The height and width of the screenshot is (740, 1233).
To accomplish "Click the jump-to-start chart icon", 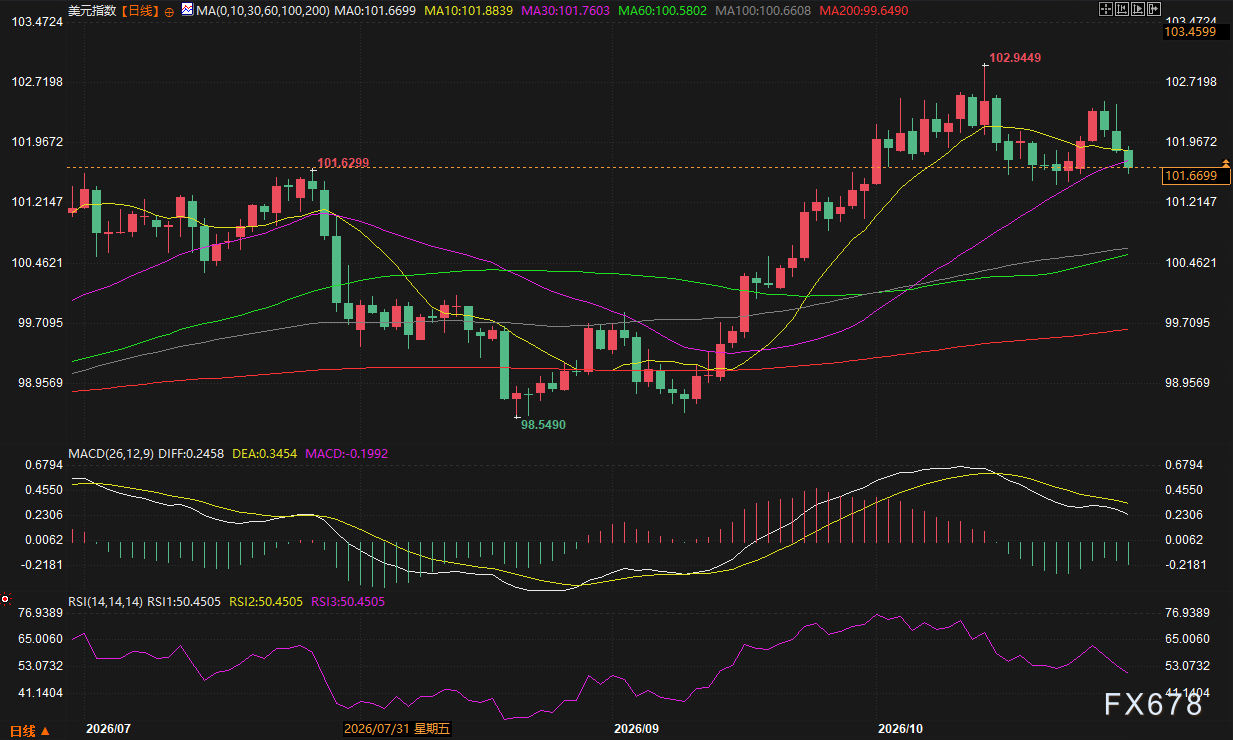I will [1122, 9].
